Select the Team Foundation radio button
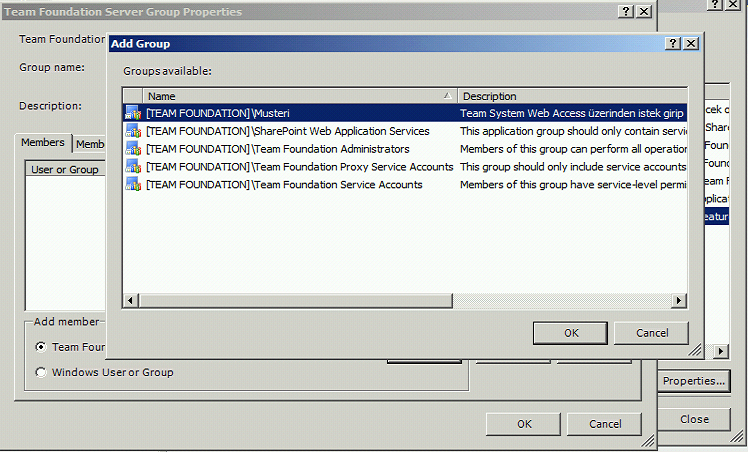 tap(41, 347)
